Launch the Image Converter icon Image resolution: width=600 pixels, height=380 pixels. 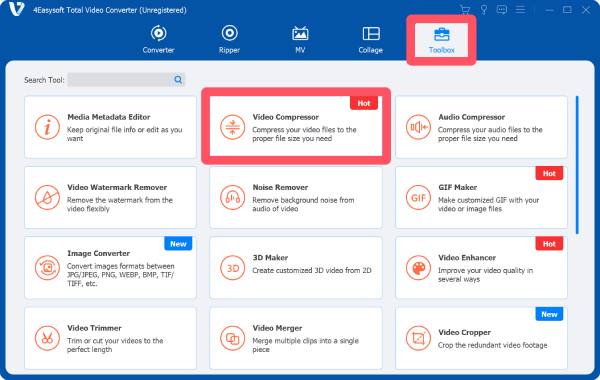47,268
